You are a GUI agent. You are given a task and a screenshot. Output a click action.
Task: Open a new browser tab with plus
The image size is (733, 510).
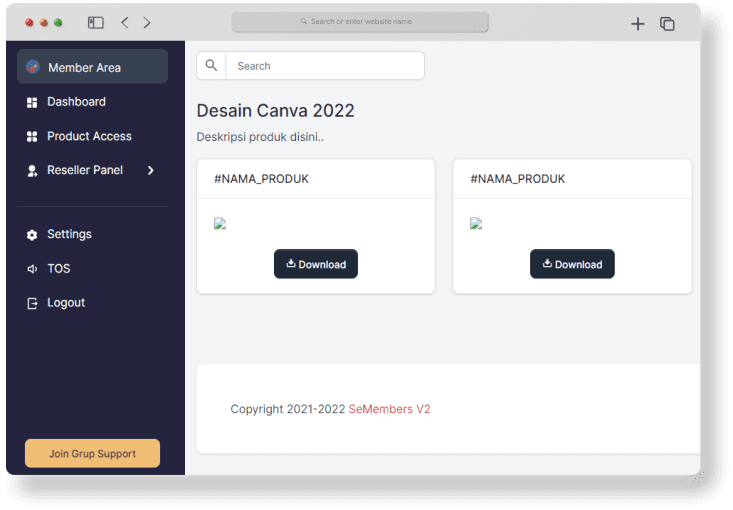pyautogui.click(x=637, y=24)
